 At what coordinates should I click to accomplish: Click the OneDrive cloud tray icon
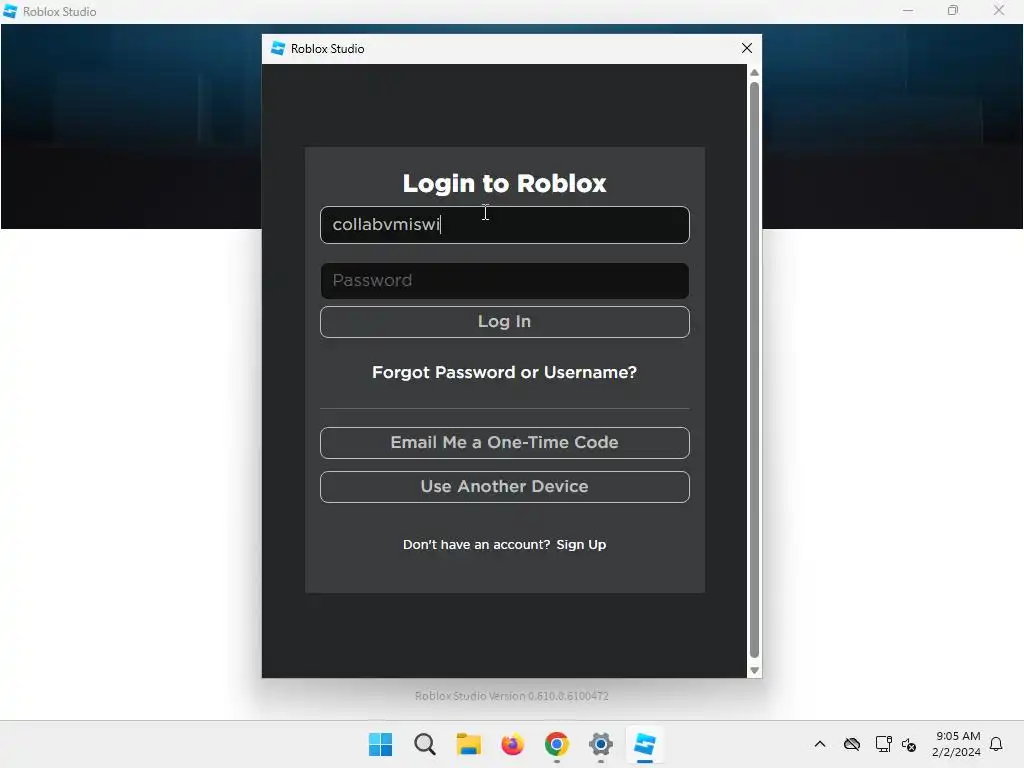852,744
